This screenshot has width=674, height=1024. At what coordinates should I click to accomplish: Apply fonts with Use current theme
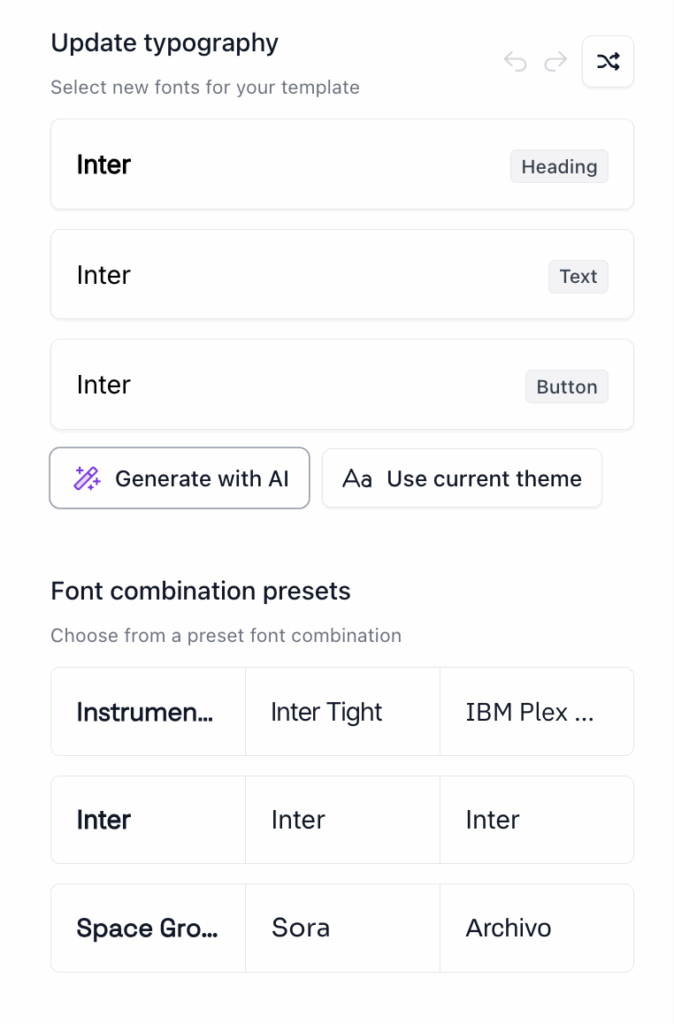click(x=462, y=478)
